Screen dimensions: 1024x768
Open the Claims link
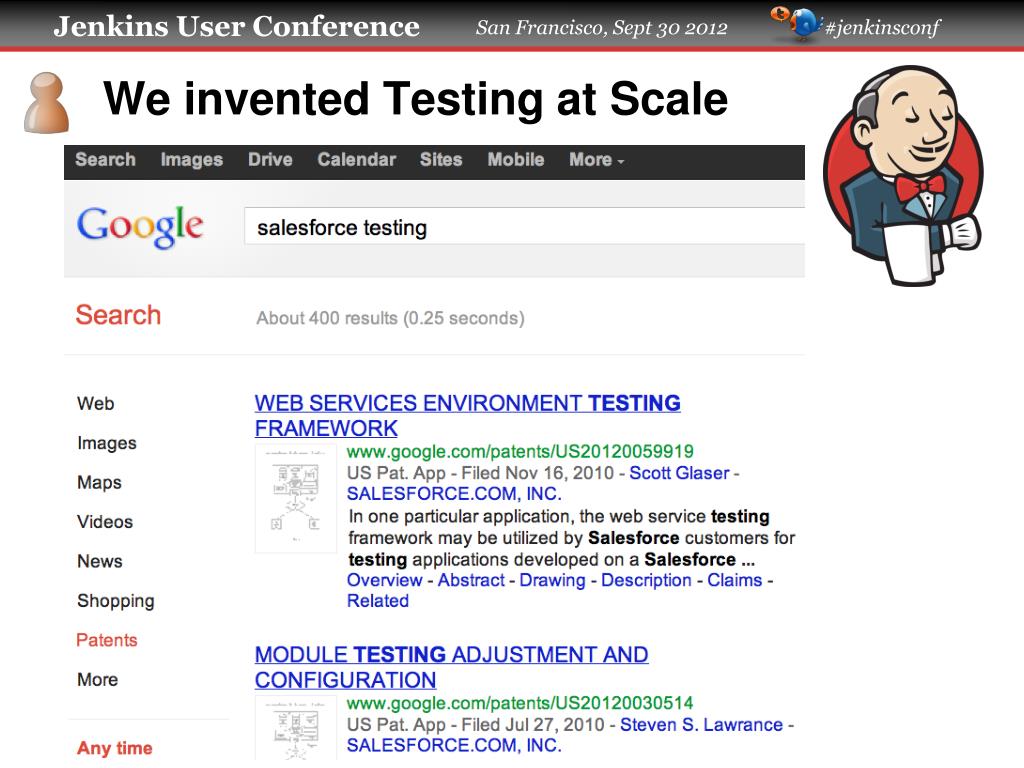[x=735, y=580]
